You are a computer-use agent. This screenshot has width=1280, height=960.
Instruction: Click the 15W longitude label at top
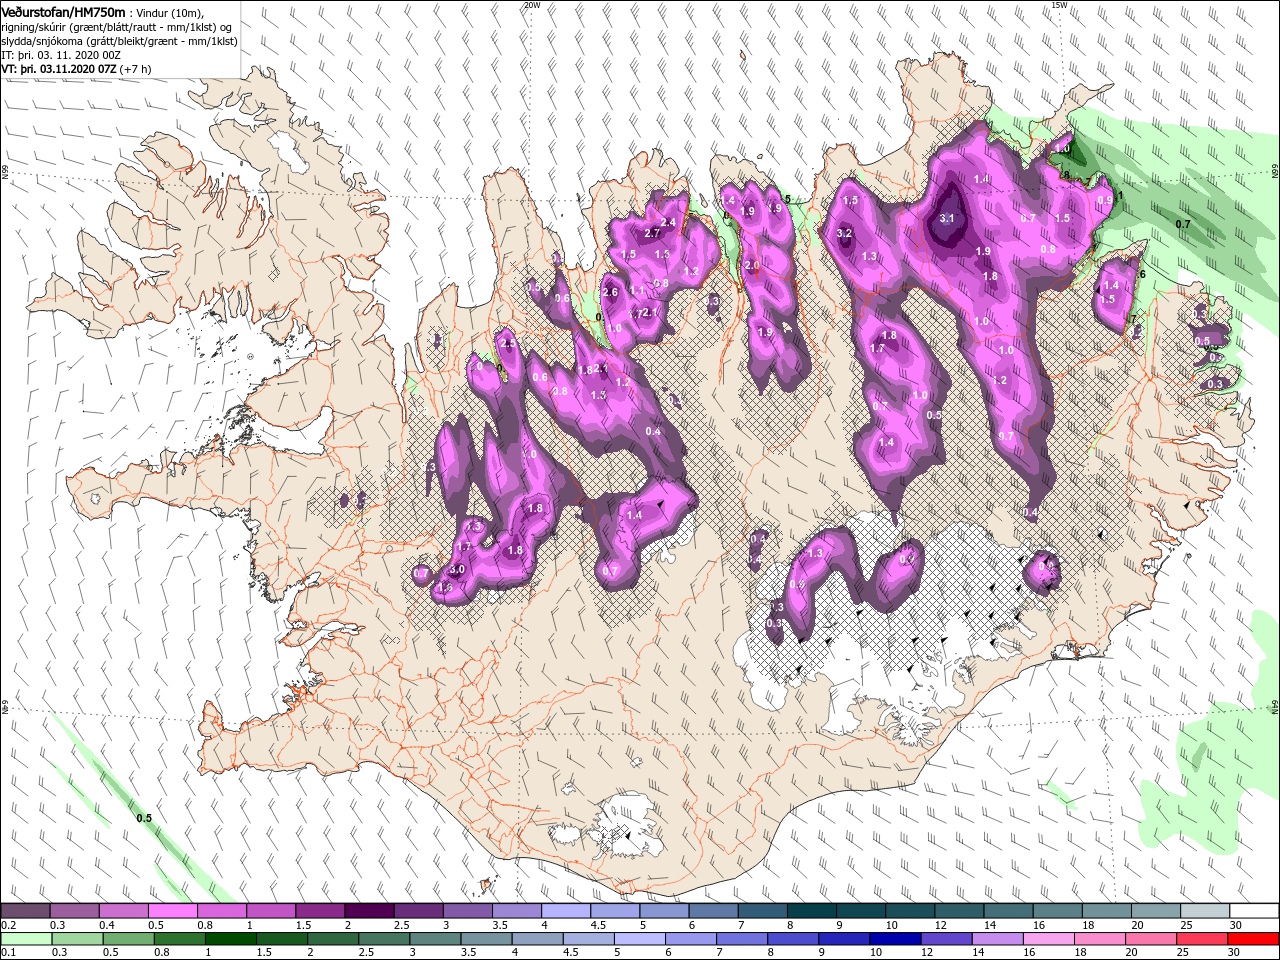[1059, 5]
